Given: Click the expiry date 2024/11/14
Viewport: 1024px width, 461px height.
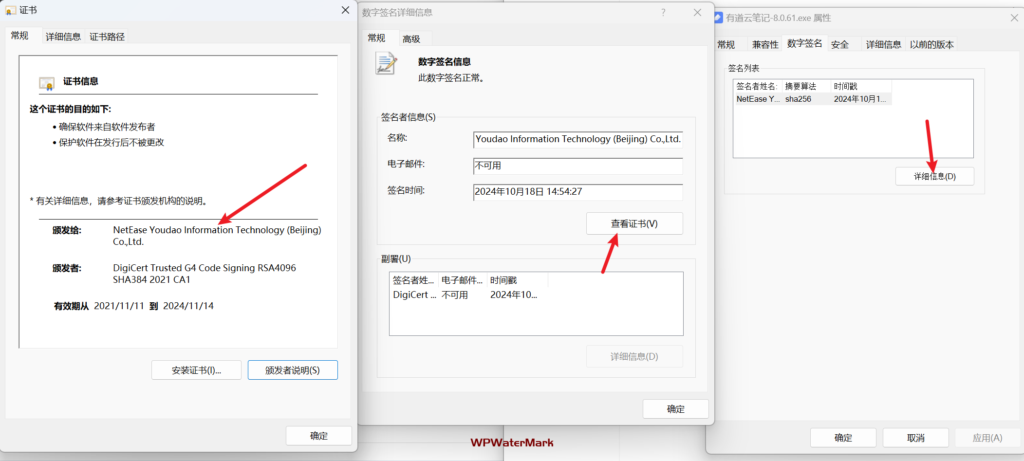Looking at the screenshot, I should 188,305.
